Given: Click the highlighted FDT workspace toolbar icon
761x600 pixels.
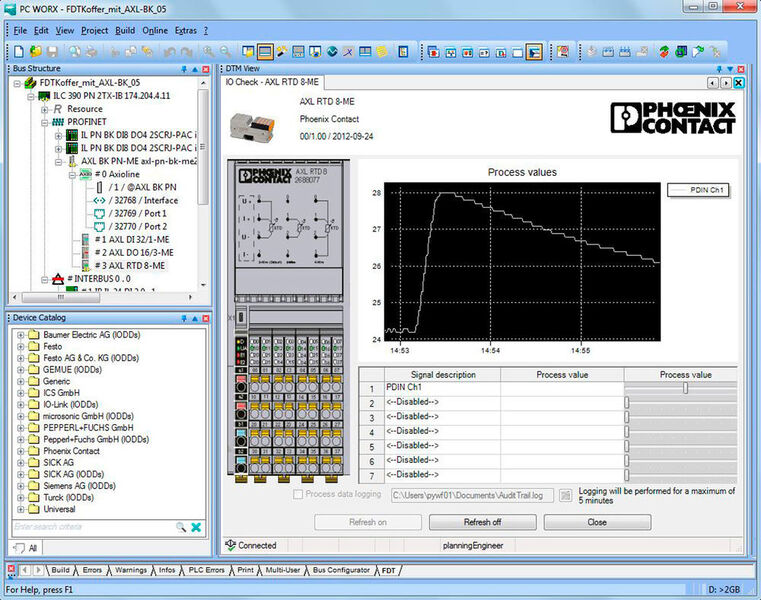Looking at the screenshot, I should 534,51.
